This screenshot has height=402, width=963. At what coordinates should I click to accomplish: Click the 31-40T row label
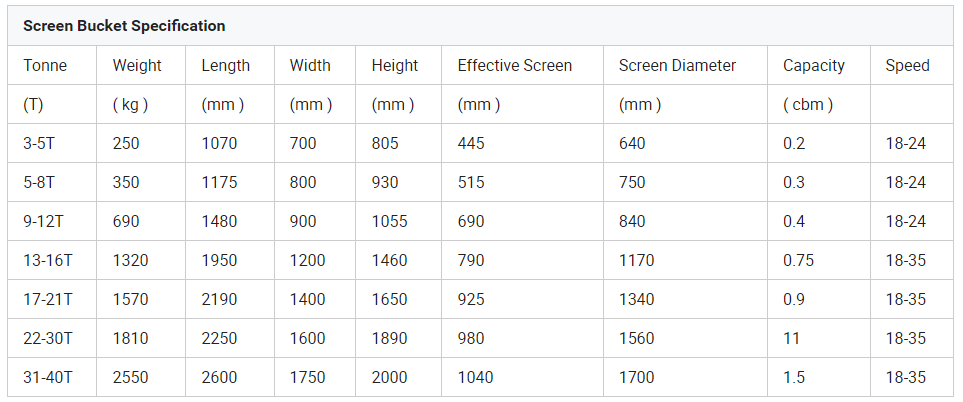[x=49, y=377]
